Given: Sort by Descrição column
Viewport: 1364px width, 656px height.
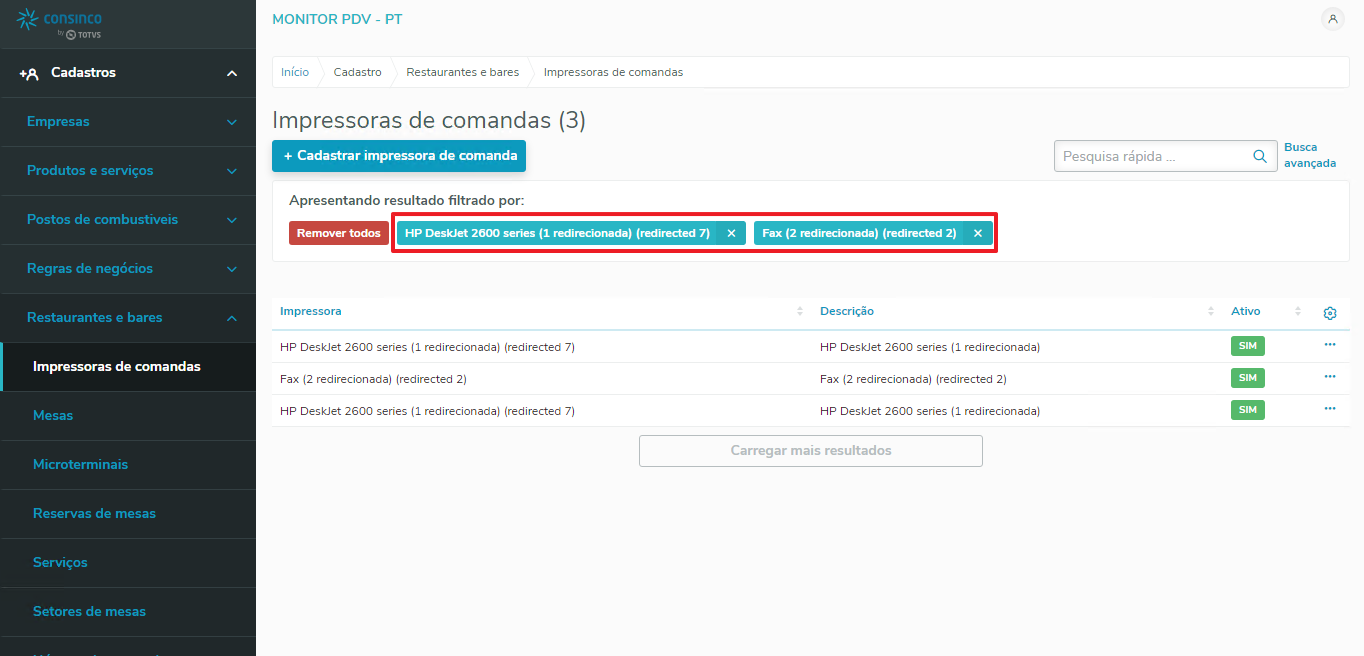Looking at the screenshot, I should 1211,312.
